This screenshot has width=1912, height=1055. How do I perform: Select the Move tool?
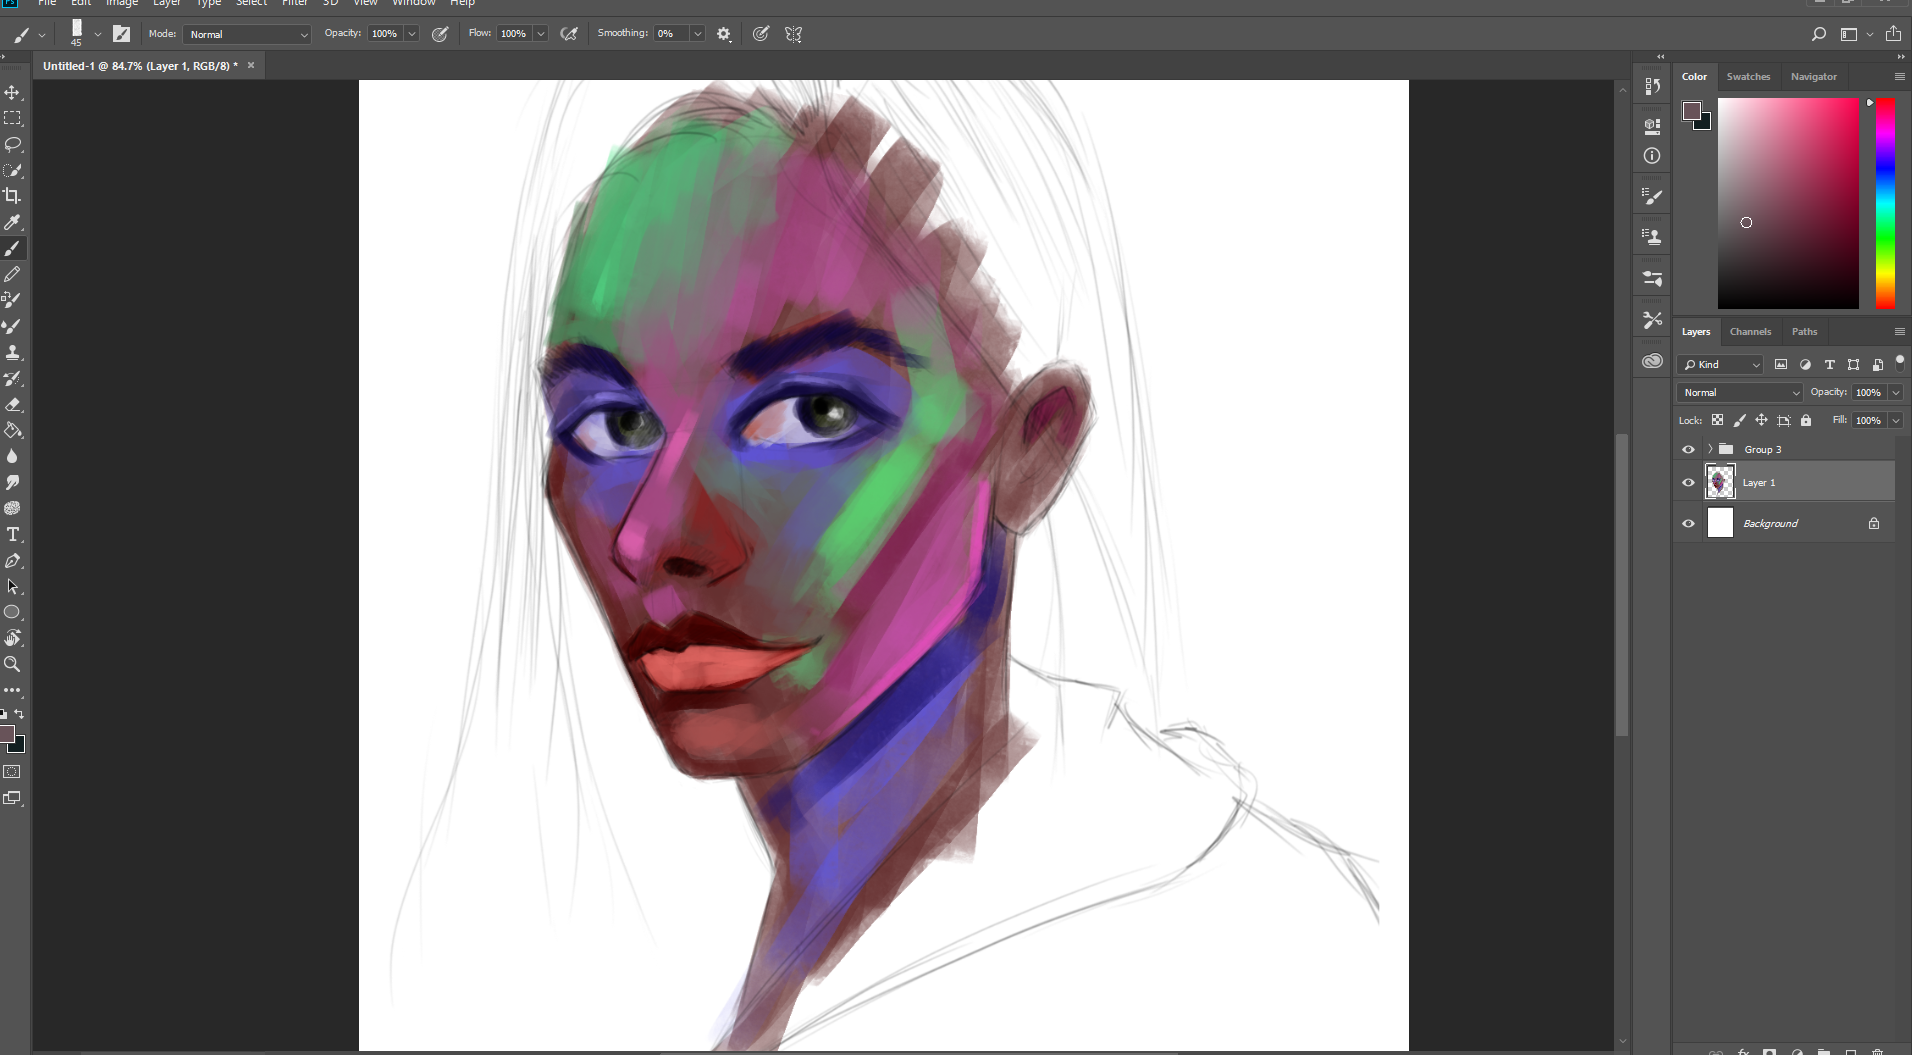(x=12, y=92)
